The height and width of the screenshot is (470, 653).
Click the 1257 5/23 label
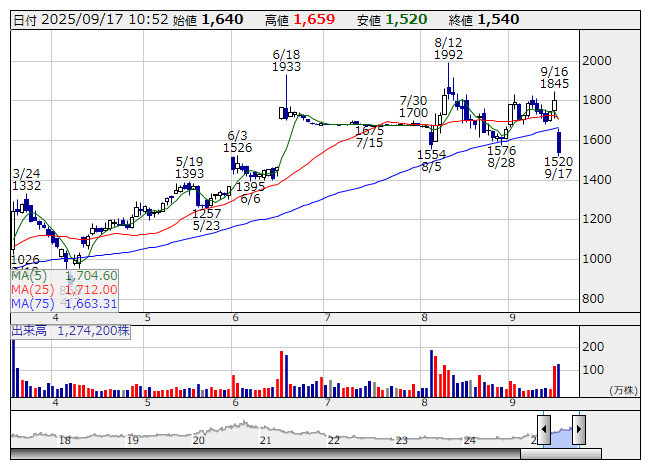click(207, 219)
